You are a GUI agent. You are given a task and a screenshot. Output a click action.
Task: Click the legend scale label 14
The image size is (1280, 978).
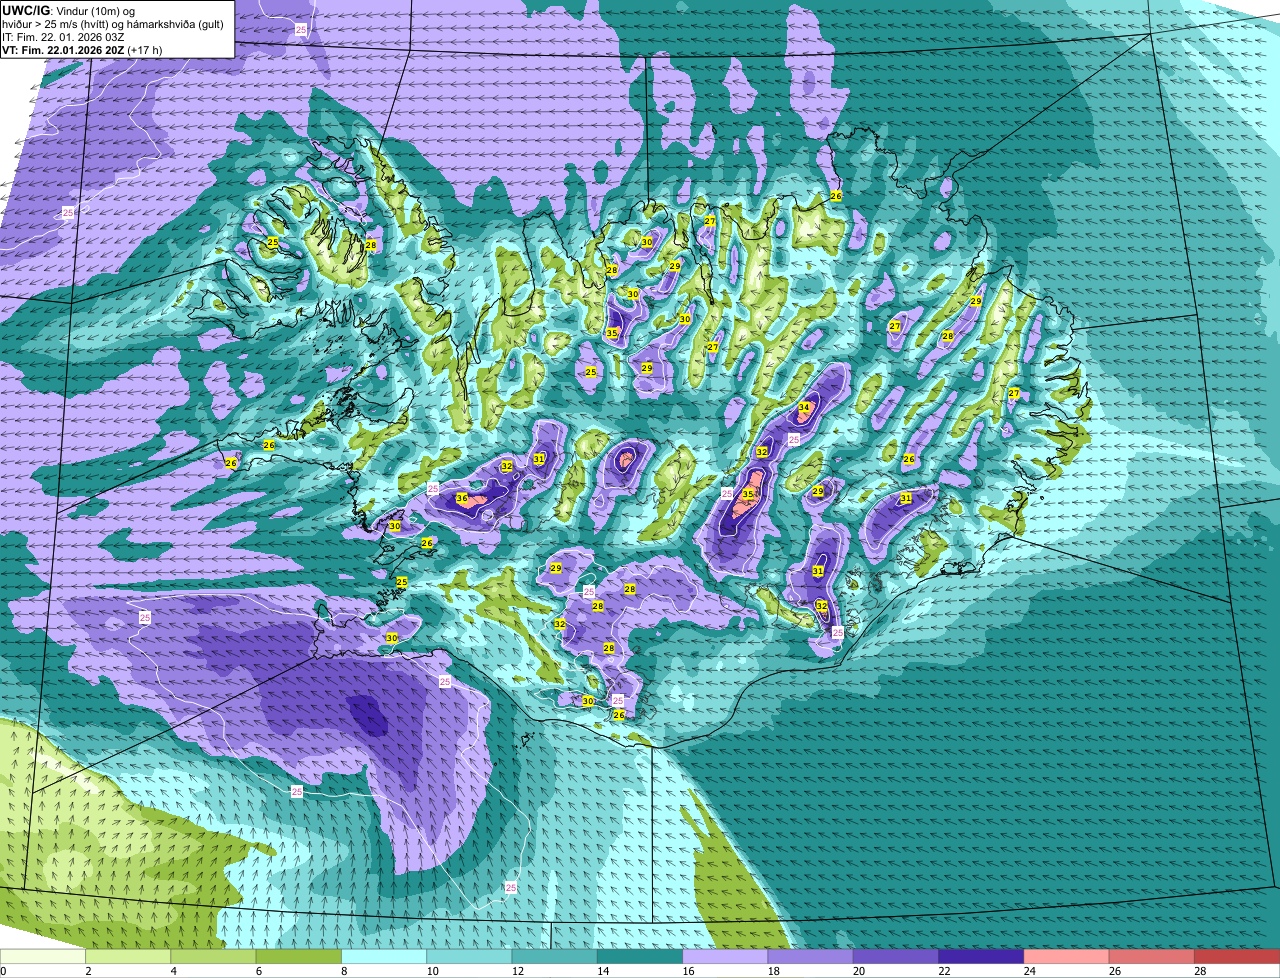(602, 971)
